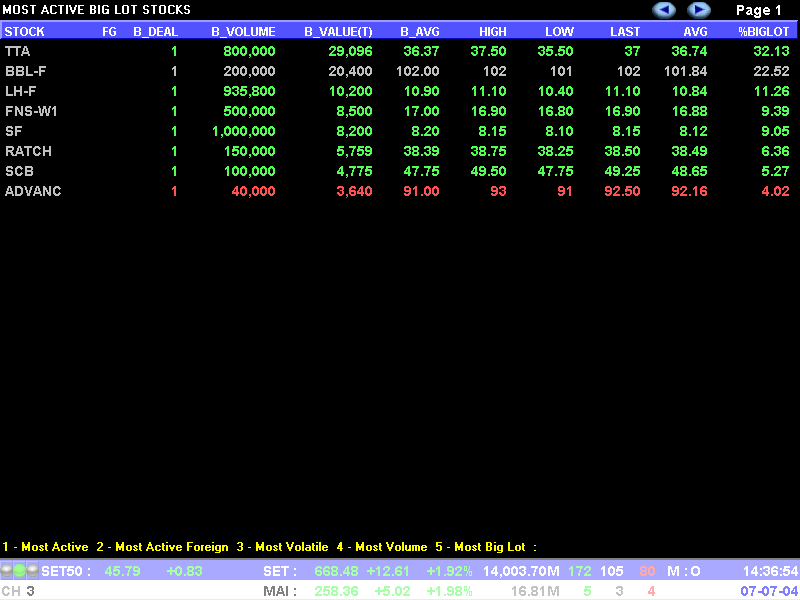
Task: Click the SET50 index value 45.79
Action: pyautogui.click(x=122, y=571)
